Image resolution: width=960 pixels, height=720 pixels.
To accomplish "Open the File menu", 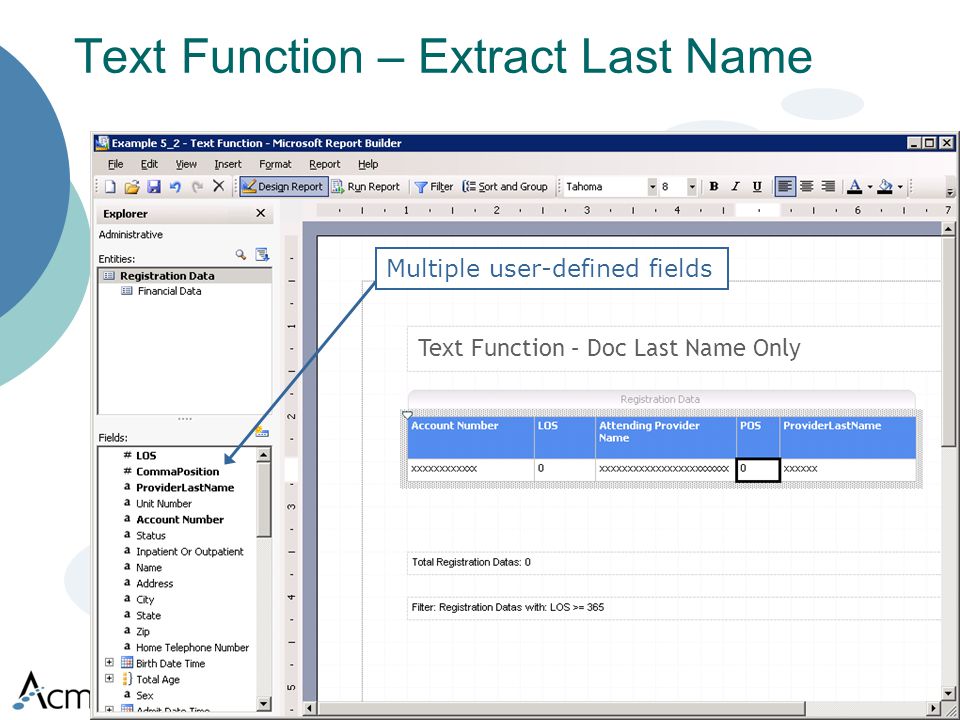I will (115, 164).
